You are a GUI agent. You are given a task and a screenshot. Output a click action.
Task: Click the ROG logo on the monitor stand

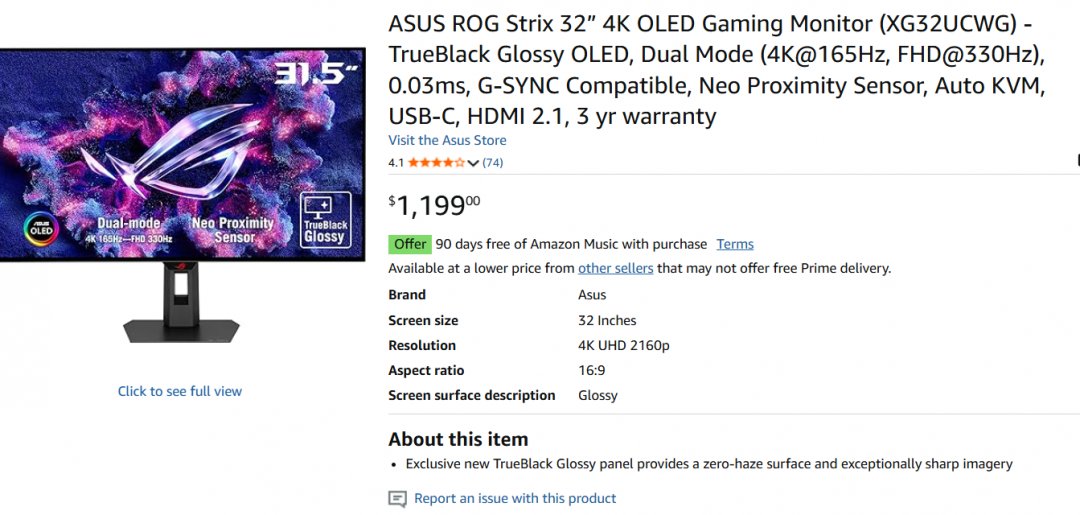[181, 267]
